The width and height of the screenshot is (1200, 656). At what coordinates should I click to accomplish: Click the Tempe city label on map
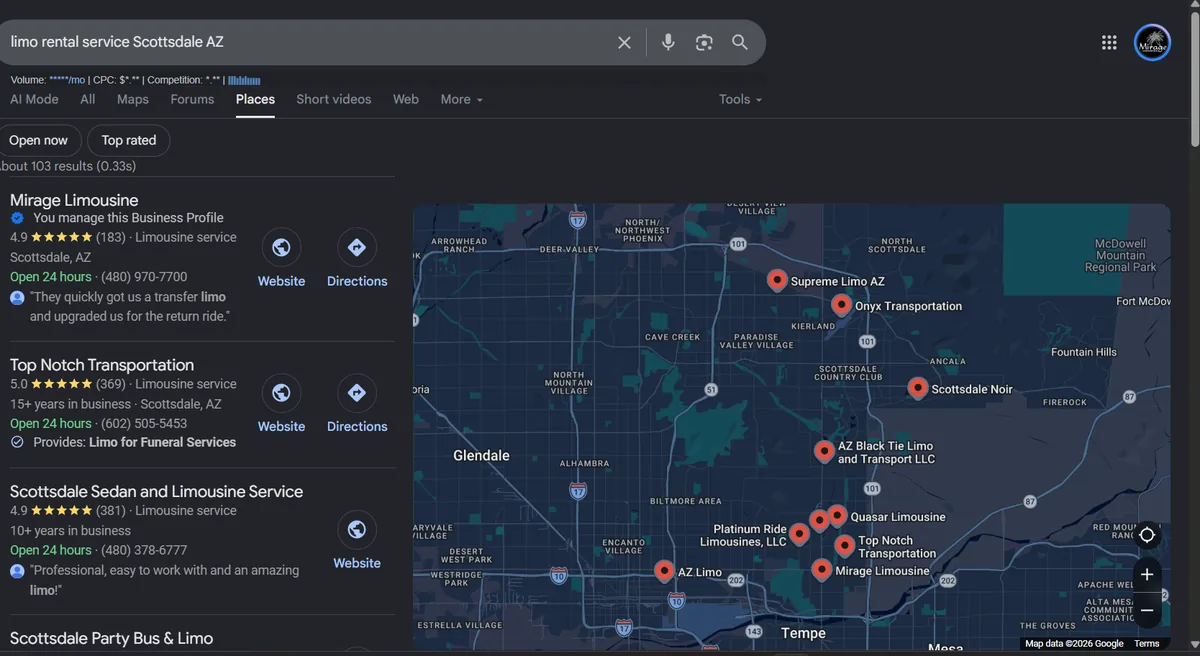(x=803, y=633)
